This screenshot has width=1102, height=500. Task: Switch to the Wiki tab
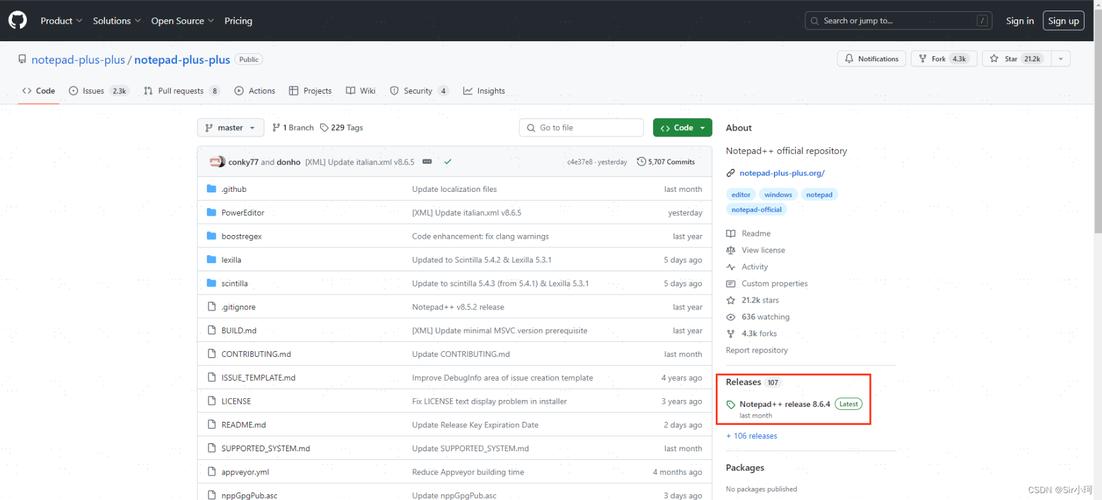pos(361,91)
